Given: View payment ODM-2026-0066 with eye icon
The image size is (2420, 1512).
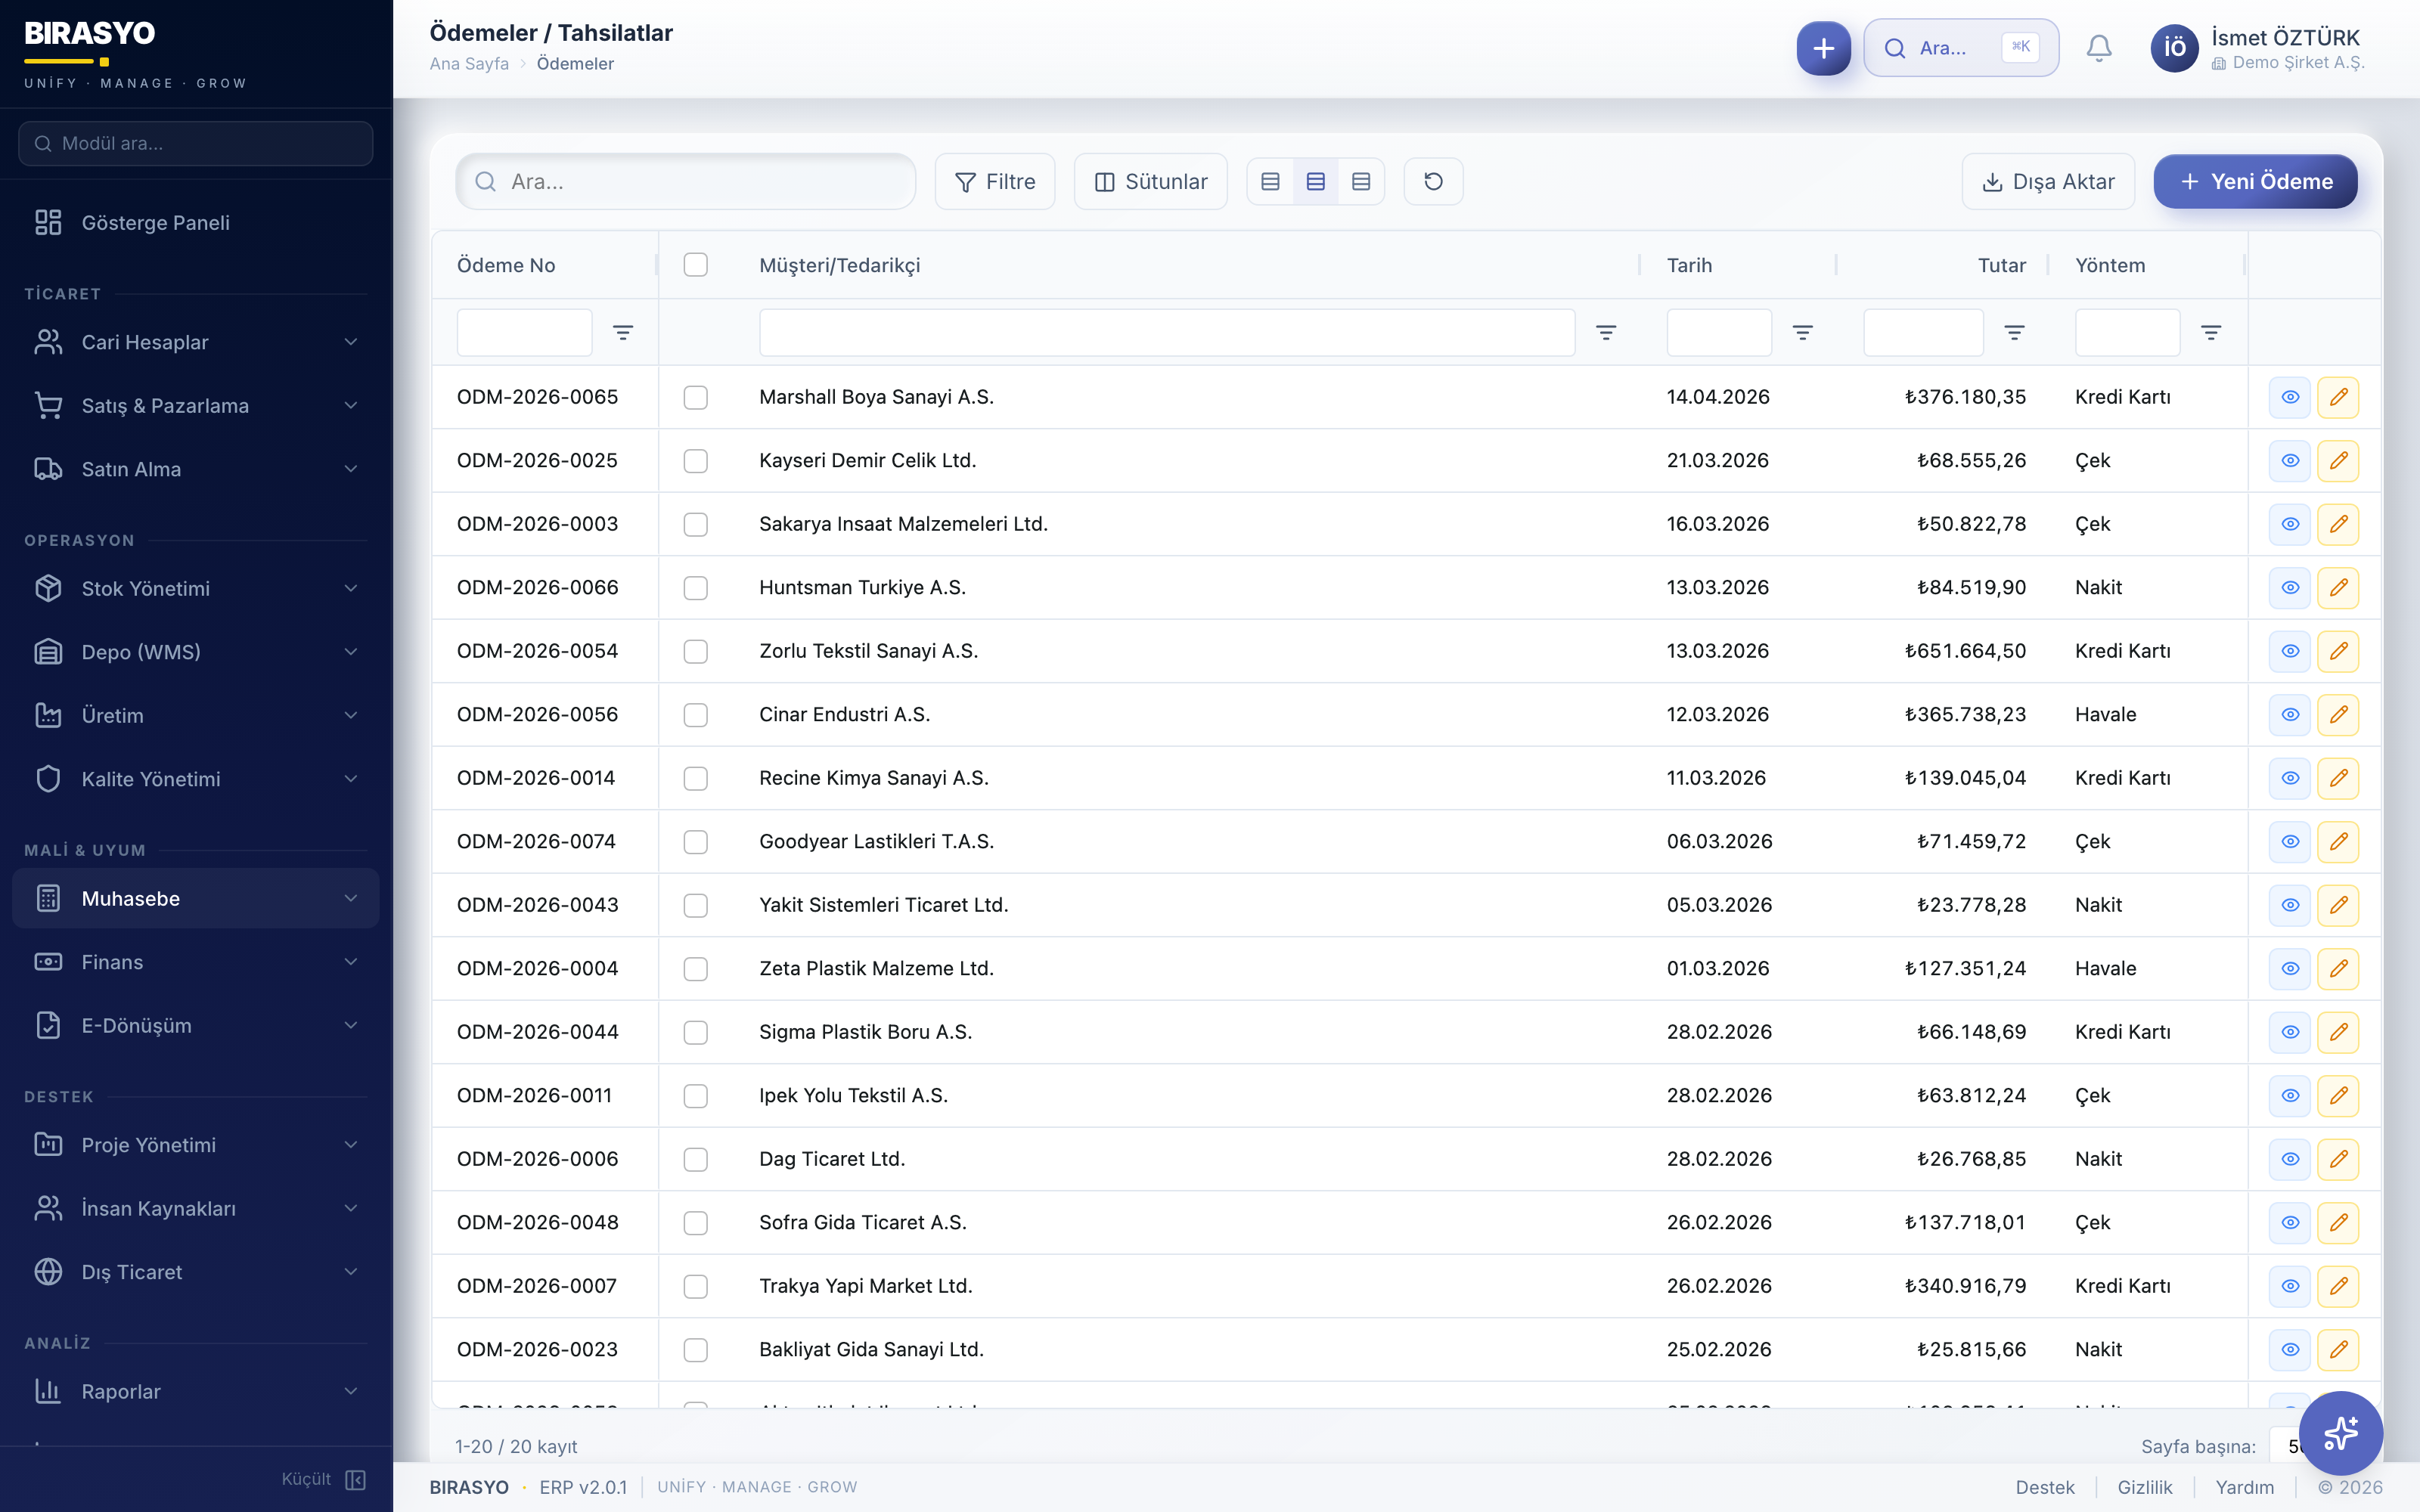Looking at the screenshot, I should [x=2290, y=587].
